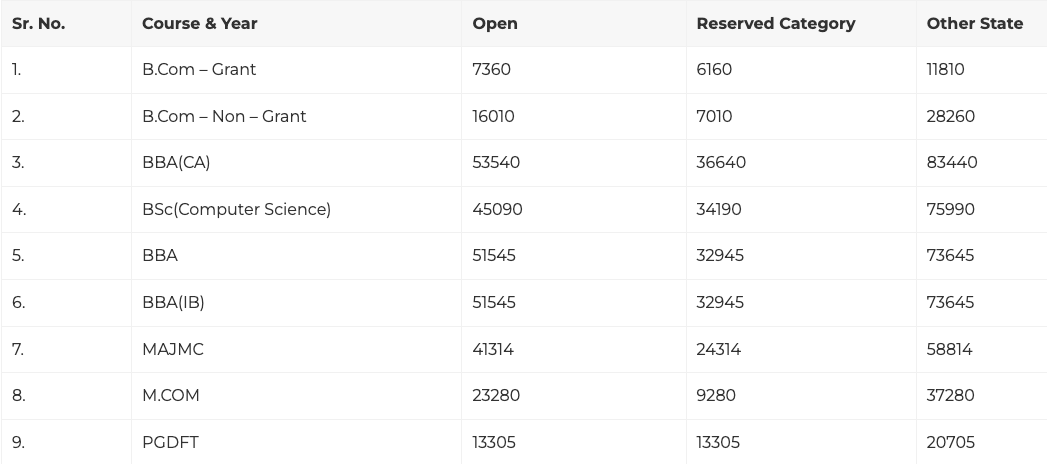Select the 'Other State' column header
This screenshot has height=464, width=1047.
click(974, 23)
